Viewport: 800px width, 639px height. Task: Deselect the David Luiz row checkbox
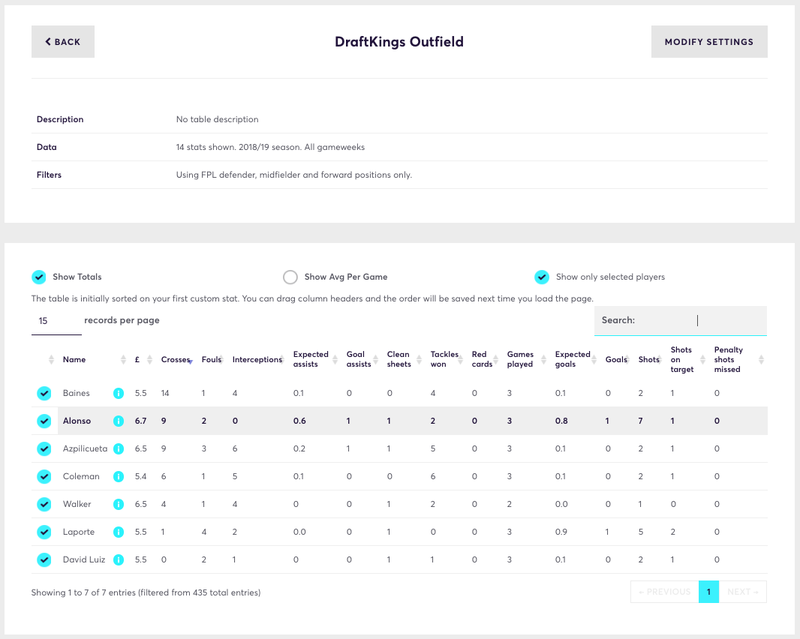44,559
